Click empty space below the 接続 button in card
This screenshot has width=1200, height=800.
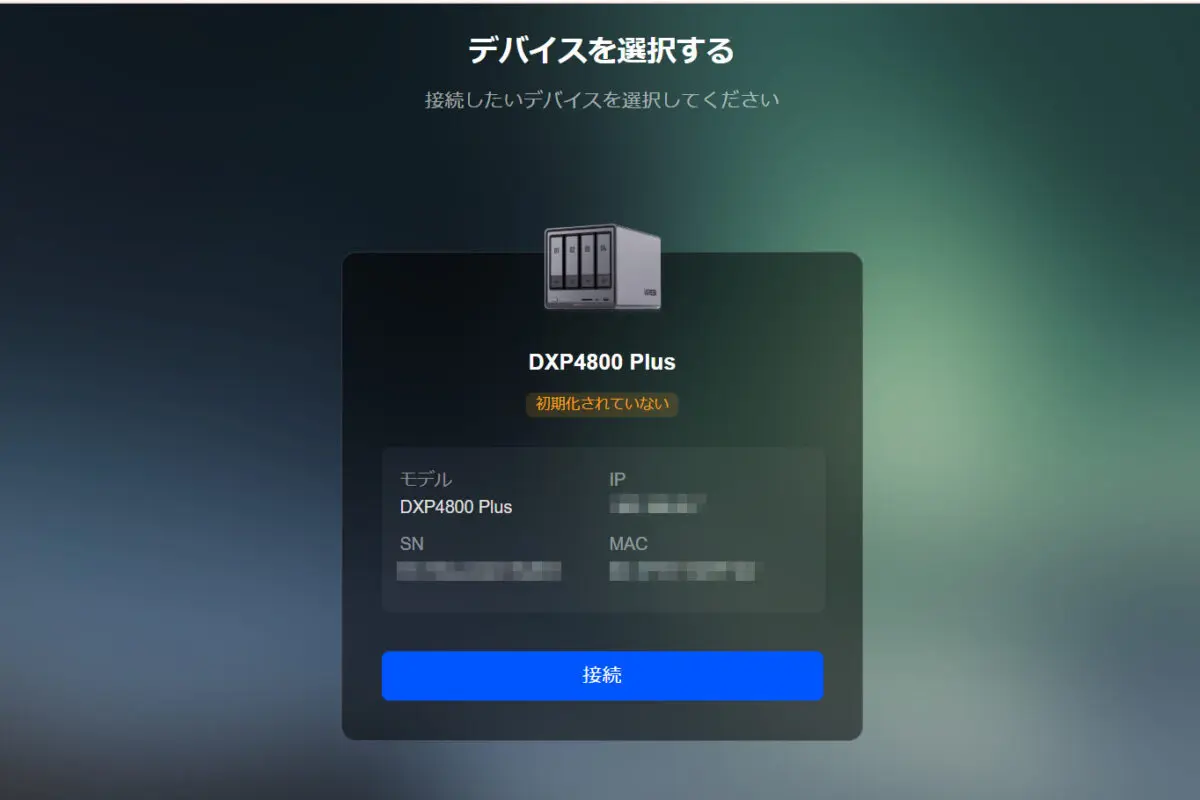[602, 720]
